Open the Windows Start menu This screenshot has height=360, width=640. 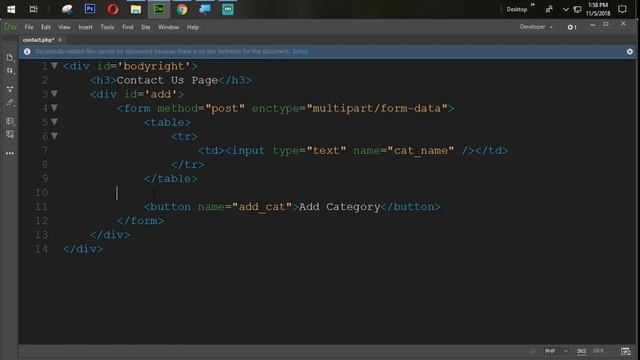pos(11,9)
